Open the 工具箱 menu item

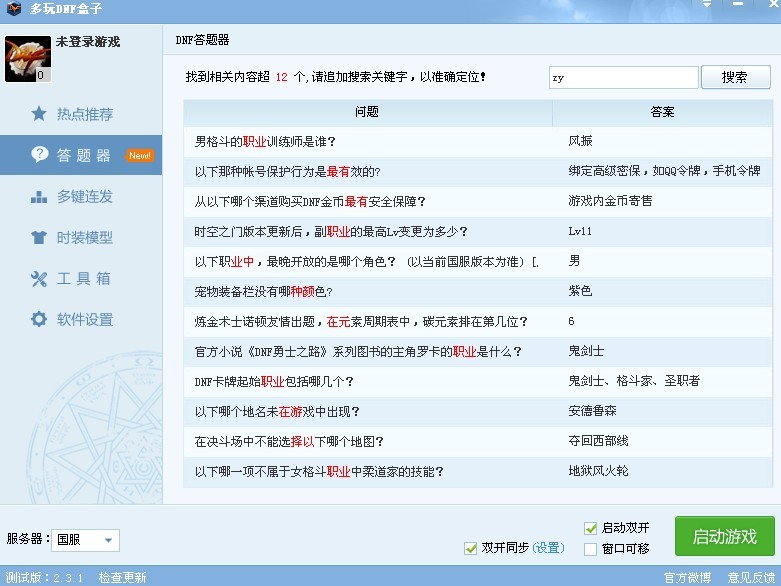pos(81,278)
